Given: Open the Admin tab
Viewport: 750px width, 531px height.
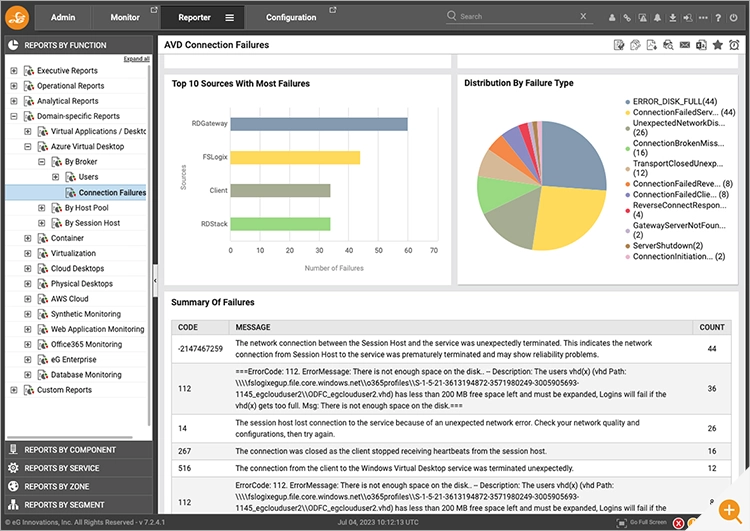Looking at the screenshot, I should [63, 17].
